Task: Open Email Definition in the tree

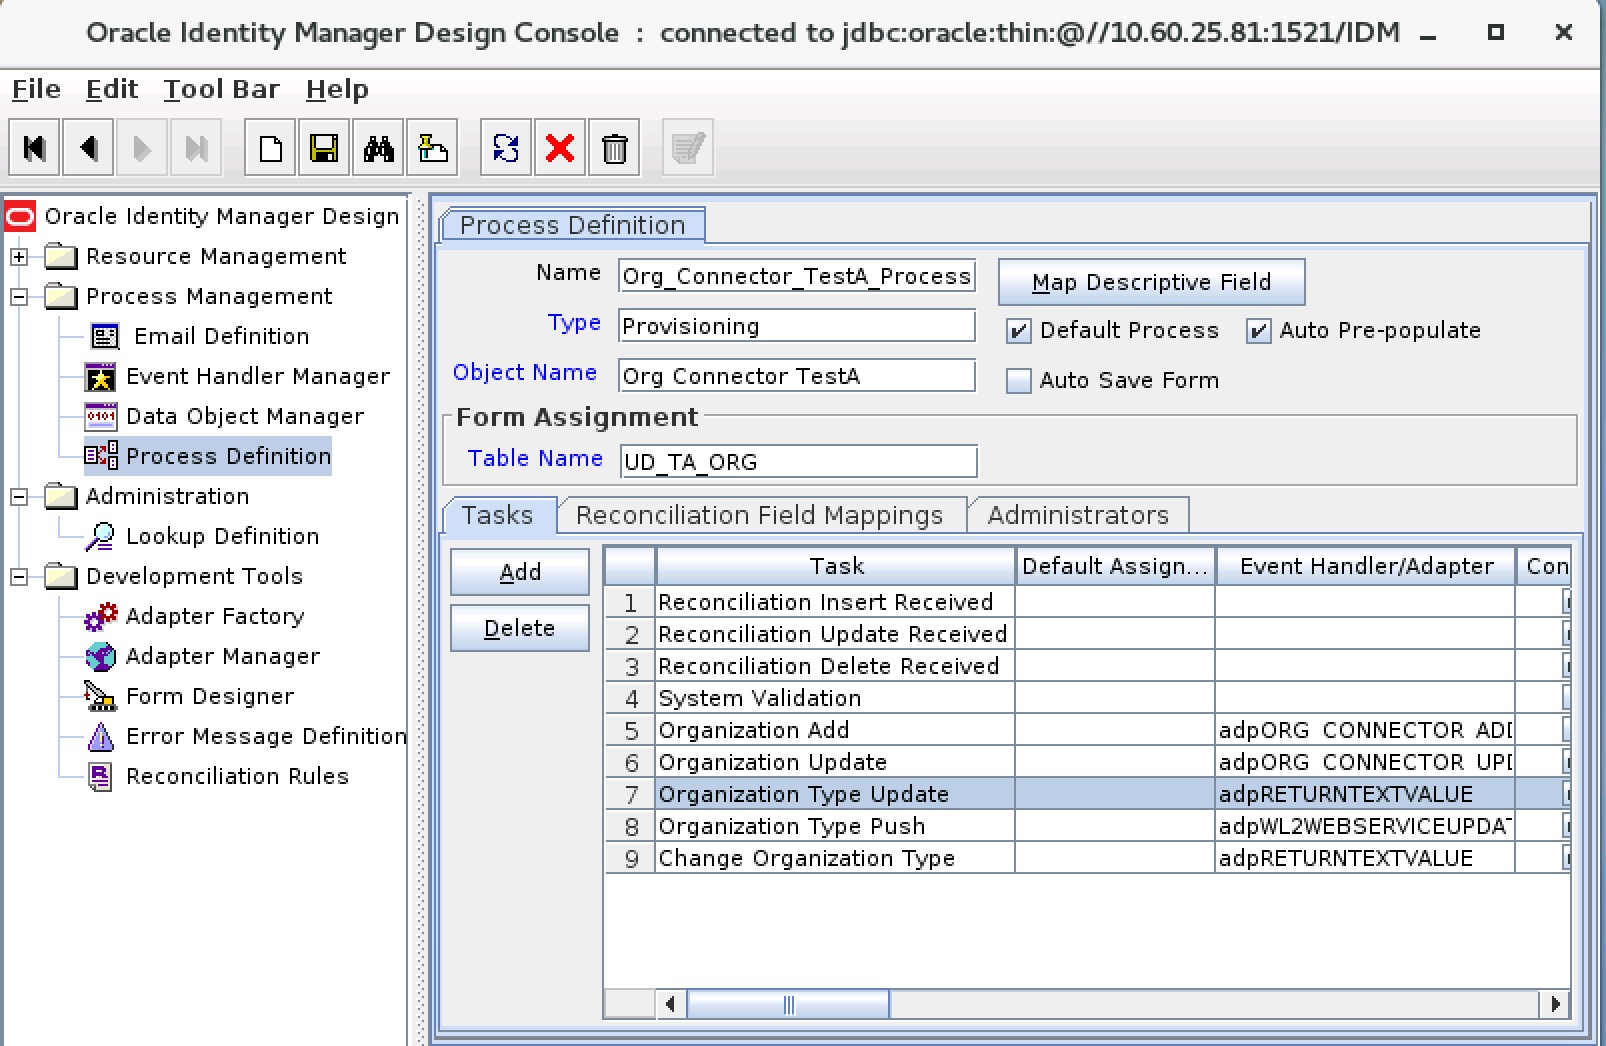Action: pos(221,336)
